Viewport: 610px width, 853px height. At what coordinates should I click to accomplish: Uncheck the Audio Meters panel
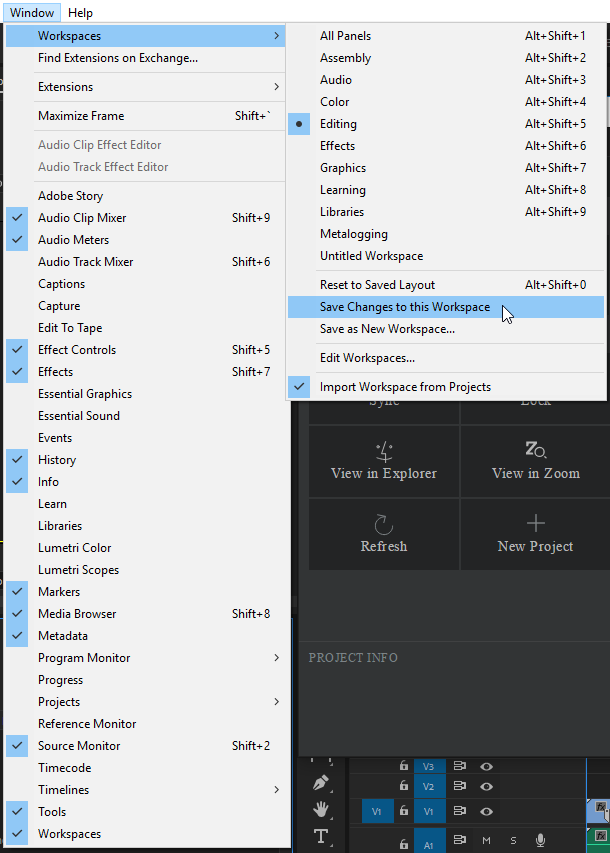tap(145, 240)
